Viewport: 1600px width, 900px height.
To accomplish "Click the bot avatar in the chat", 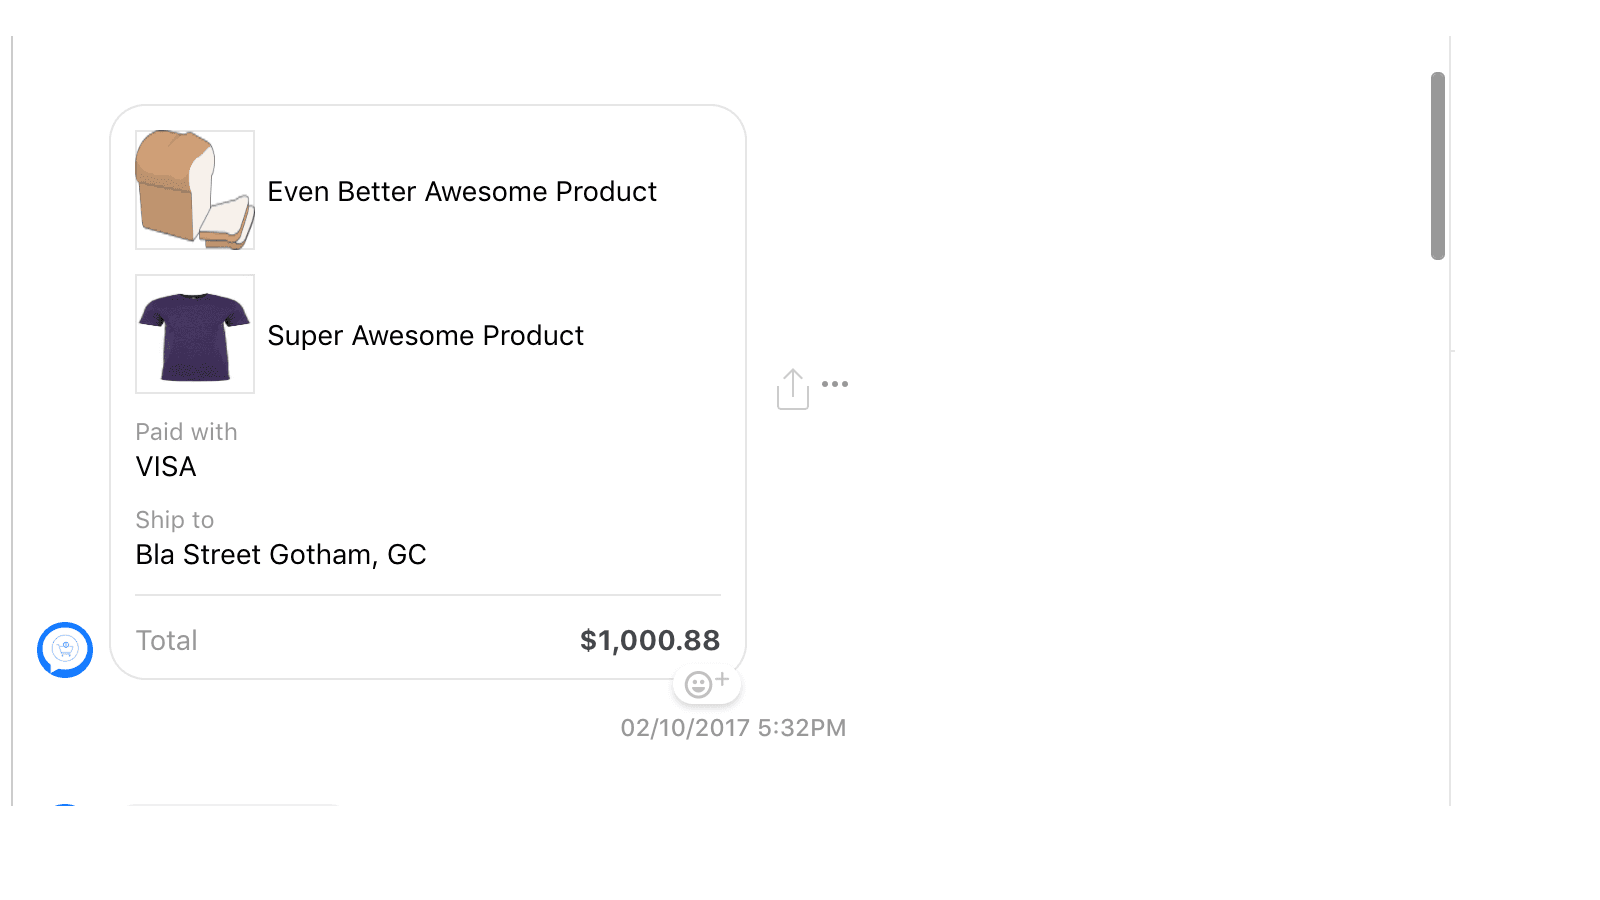I will (65, 650).
